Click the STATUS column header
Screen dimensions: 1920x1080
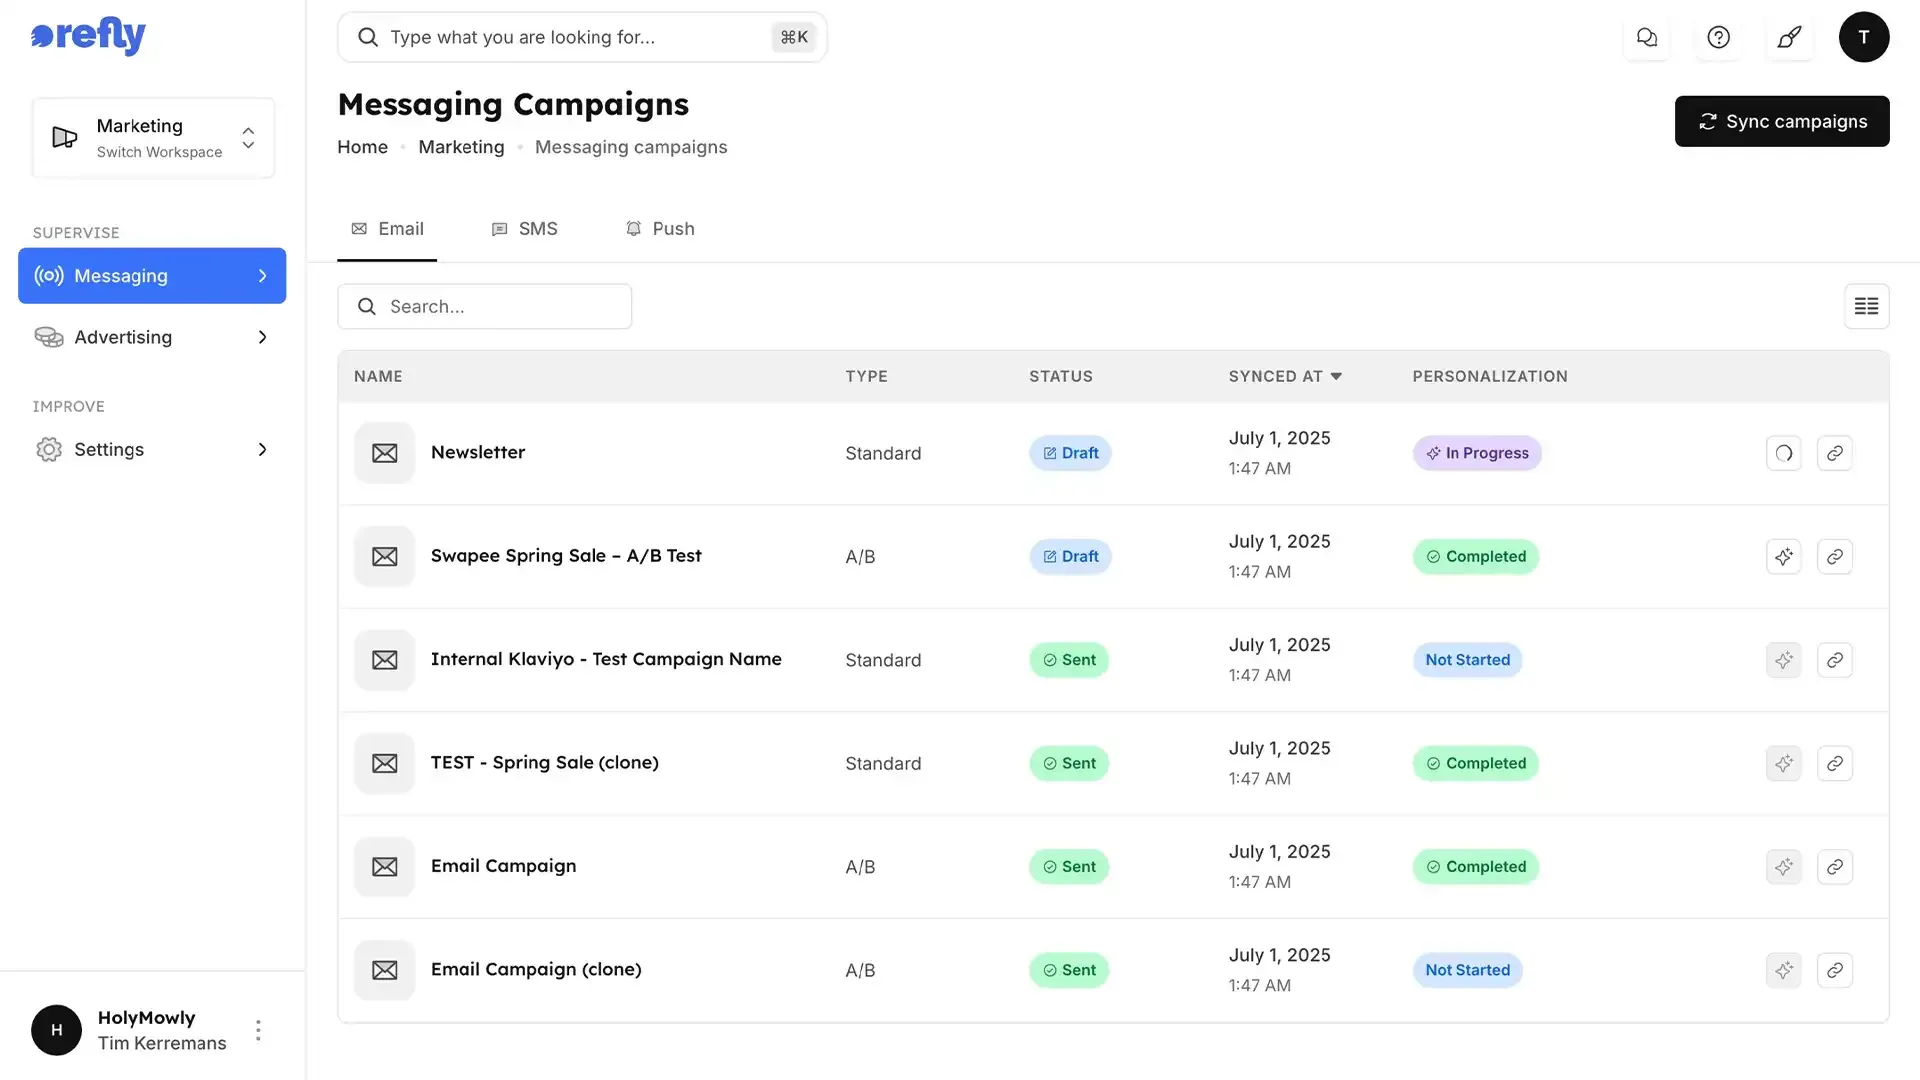[1061, 376]
